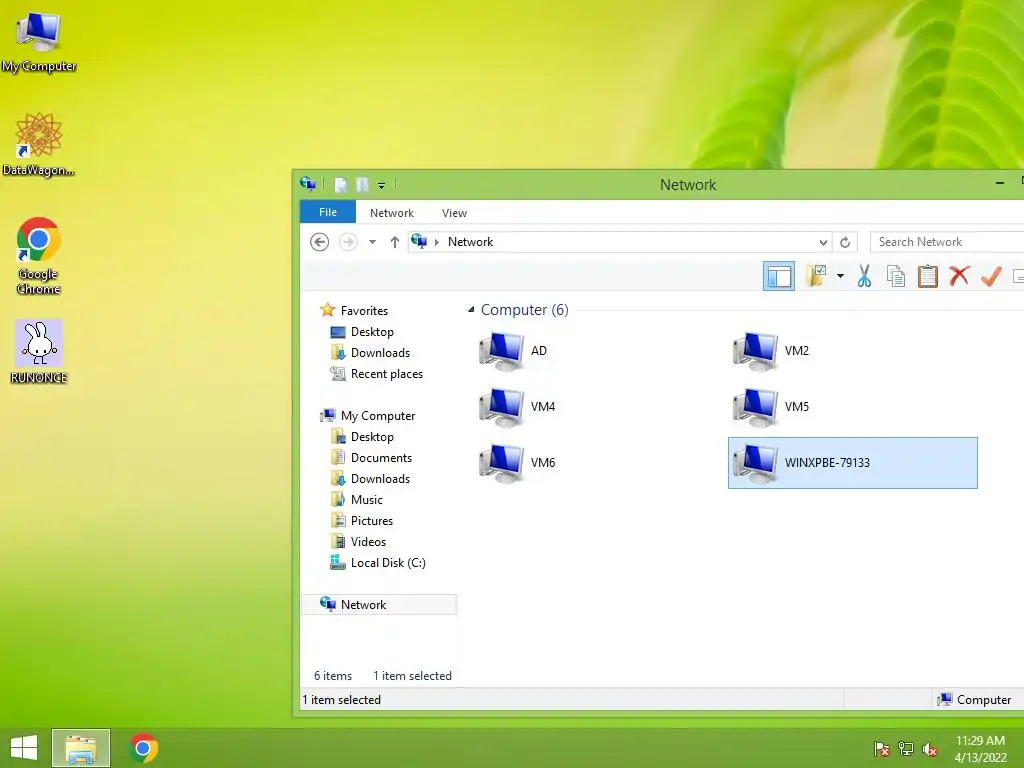
Task: Click the orange checkmark Properties icon
Action: click(991, 276)
